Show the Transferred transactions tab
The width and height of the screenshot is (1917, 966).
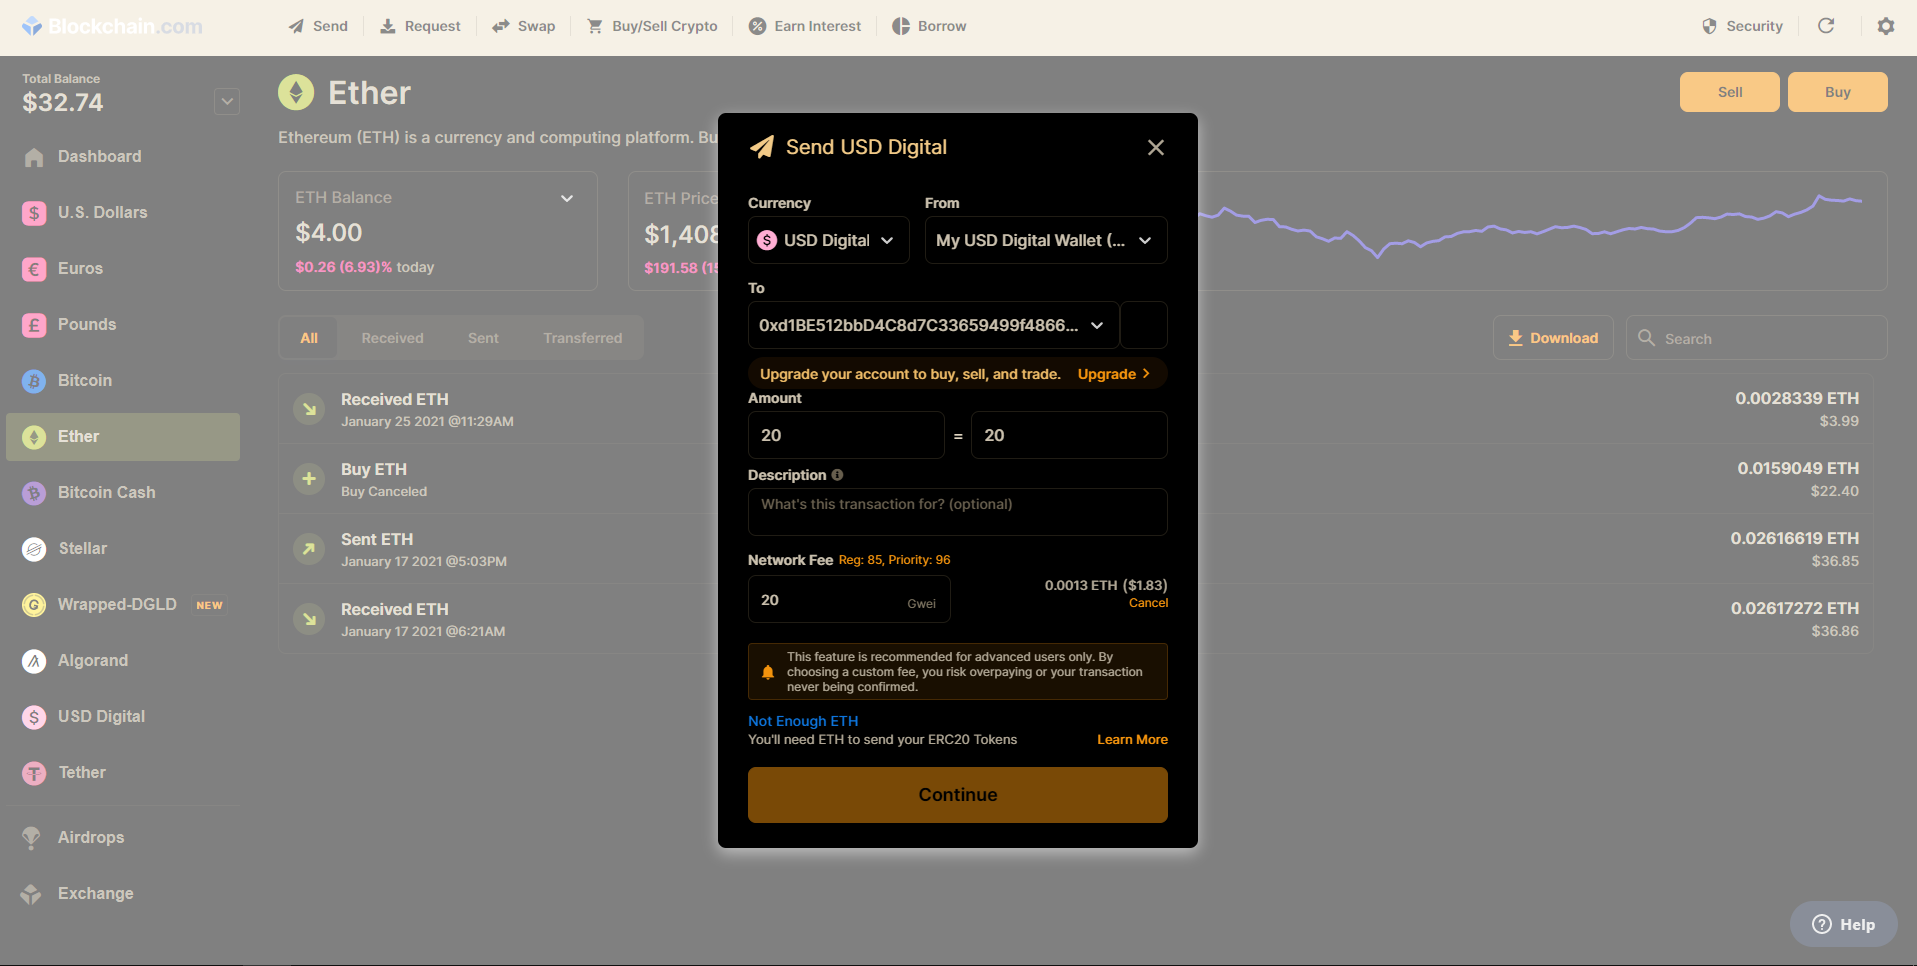coord(583,338)
